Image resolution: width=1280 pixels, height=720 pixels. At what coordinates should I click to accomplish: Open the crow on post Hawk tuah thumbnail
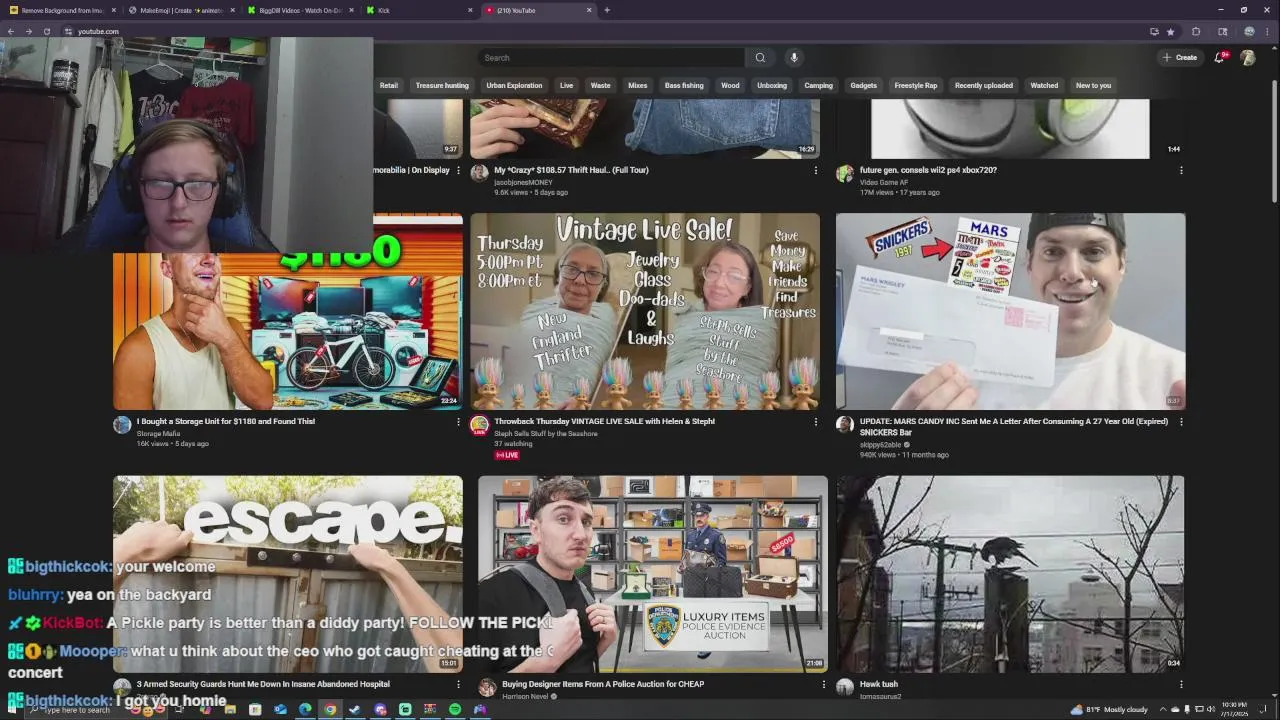1011,574
